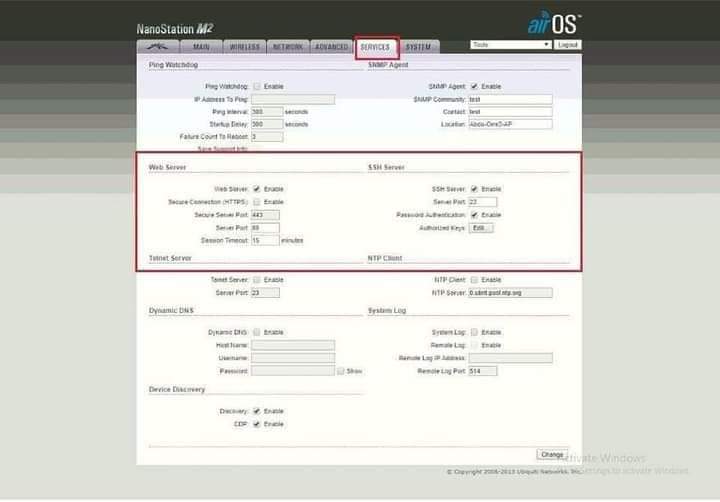Viewport: 720px width, 502px height.
Task: Click Edit button for Authorized Keys
Action: (481, 228)
